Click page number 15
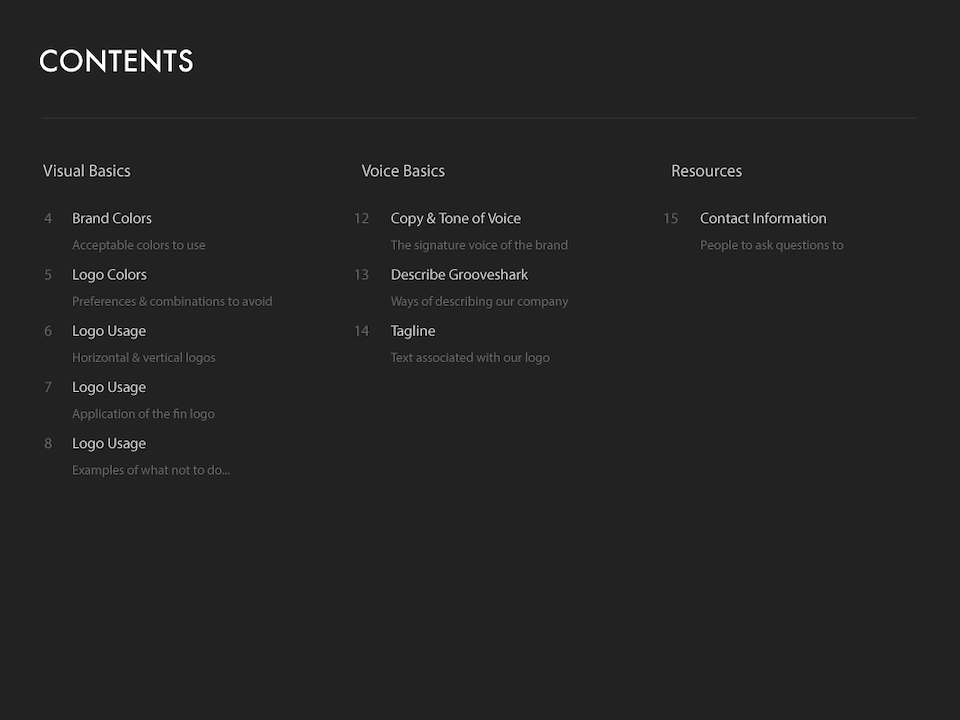Image resolution: width=960 pixels, height=720 pixels. point(670,218)
